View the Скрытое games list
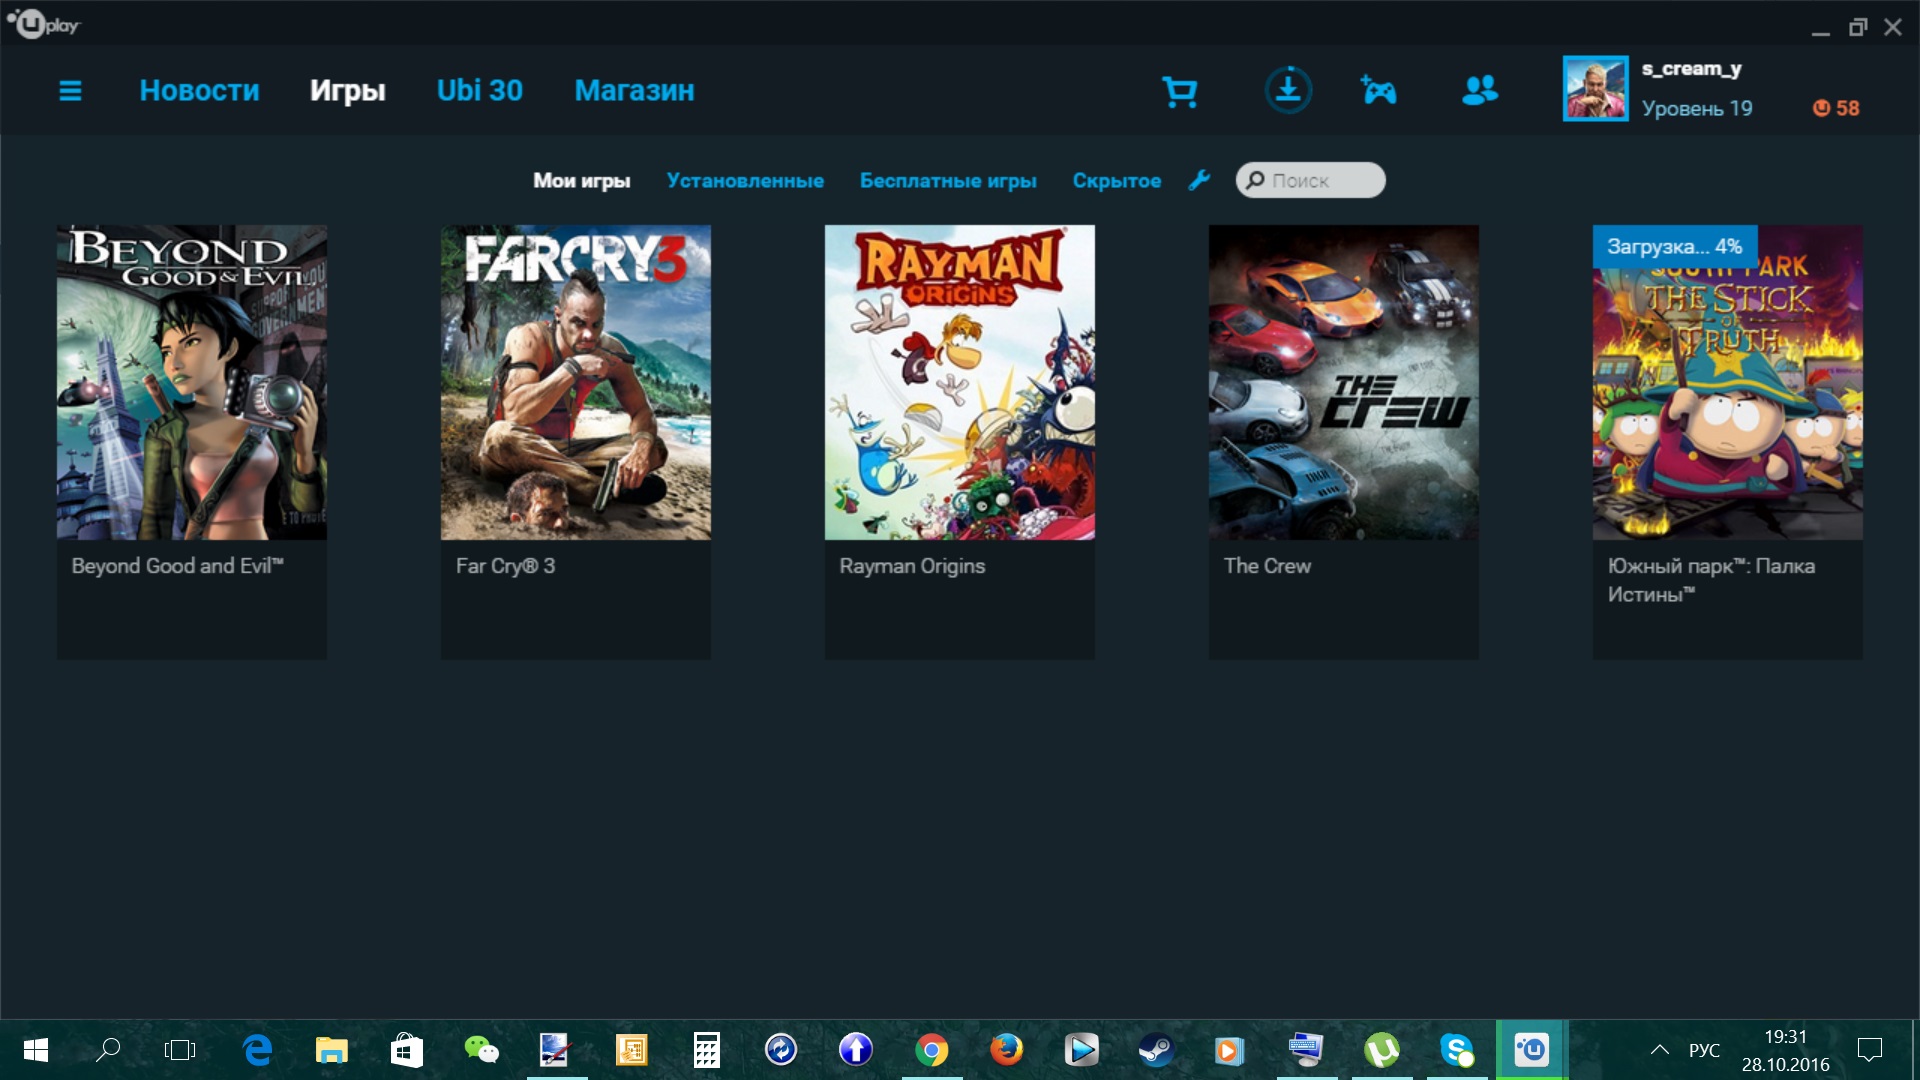 coord(1116,181)
